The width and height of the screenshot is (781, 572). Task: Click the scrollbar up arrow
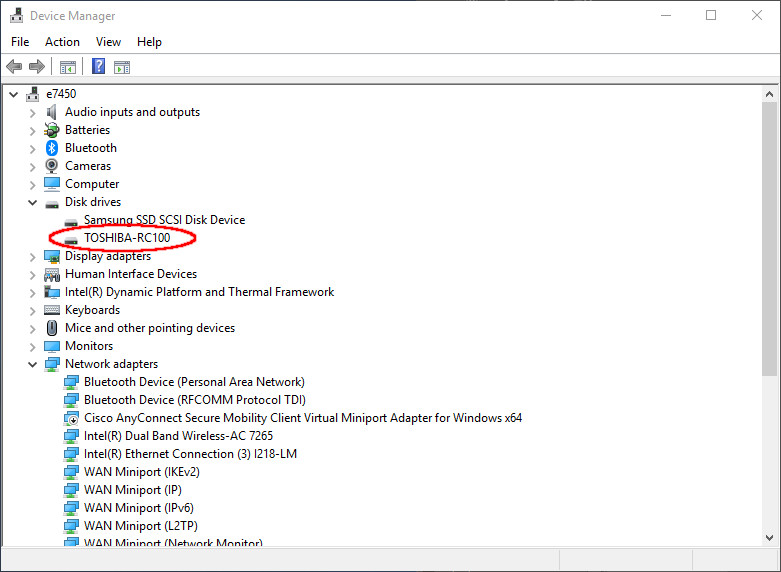[x=769, y=94]
